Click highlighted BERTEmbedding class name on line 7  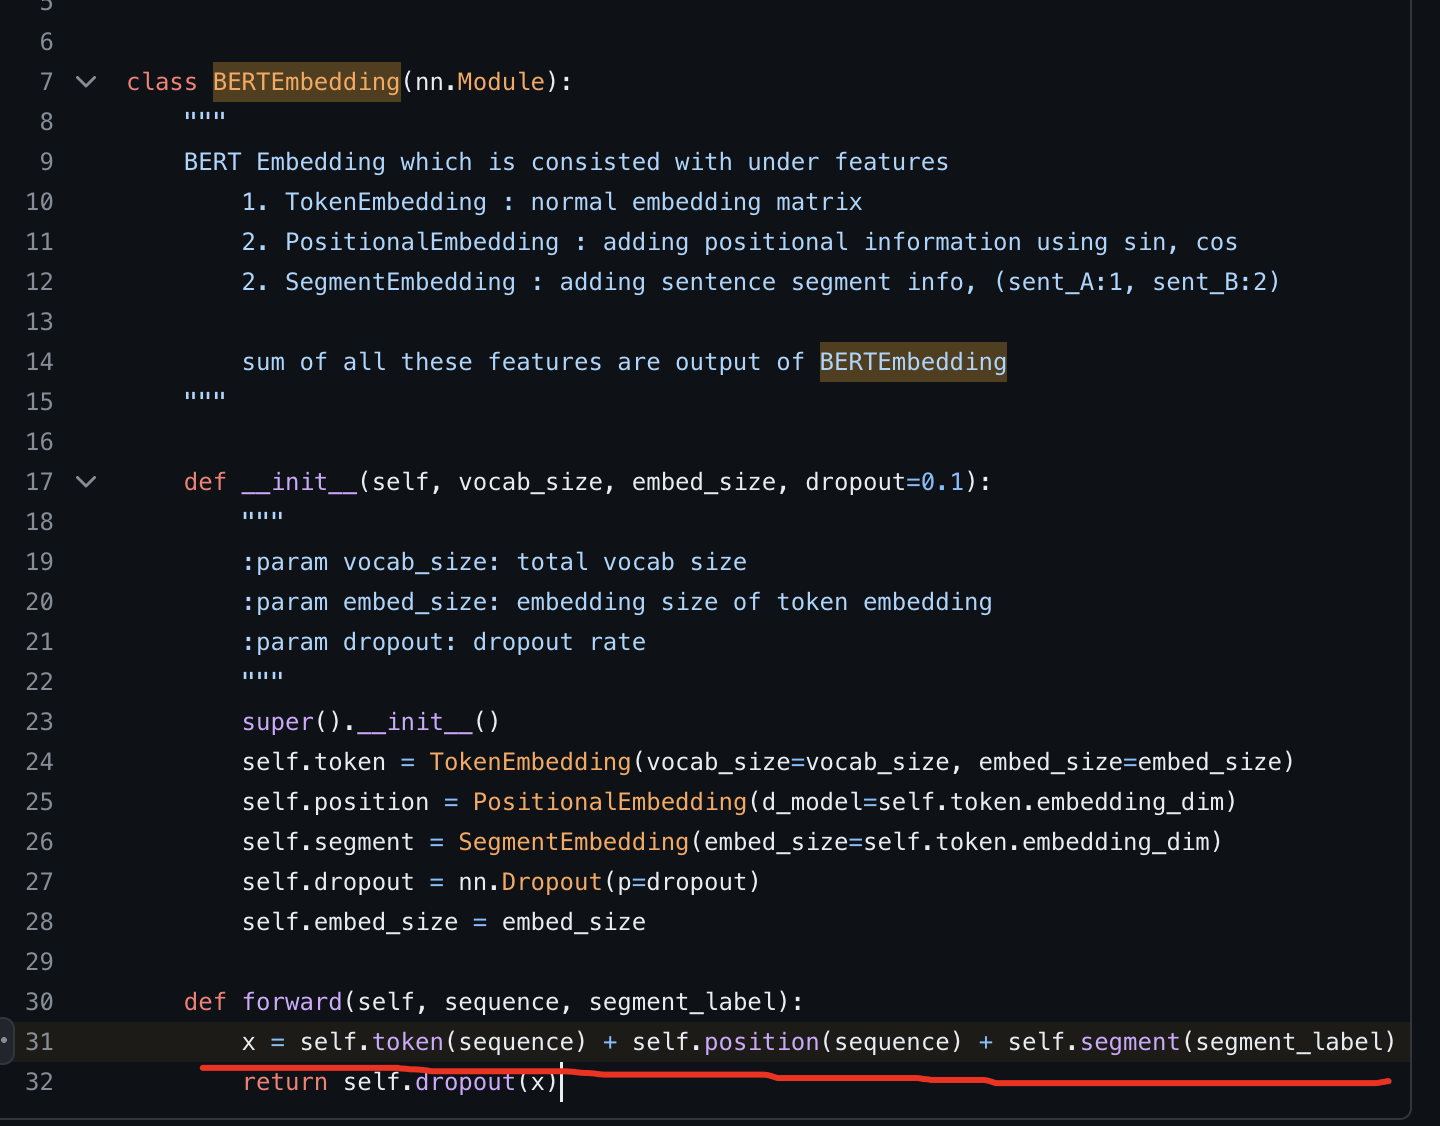306,82
